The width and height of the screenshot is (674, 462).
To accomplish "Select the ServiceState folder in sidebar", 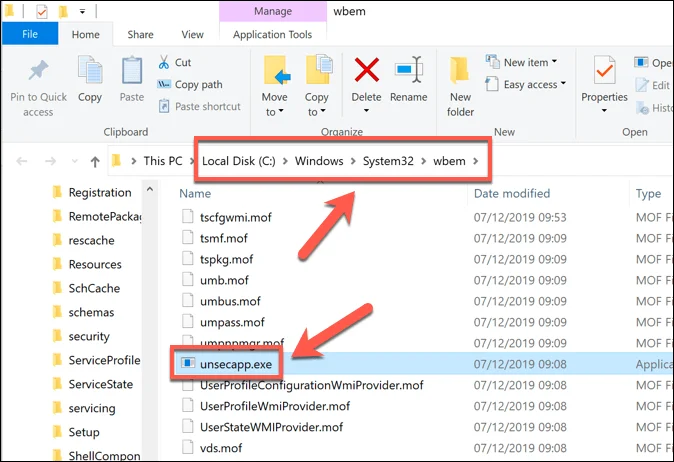I will click(x=92, y=384).
